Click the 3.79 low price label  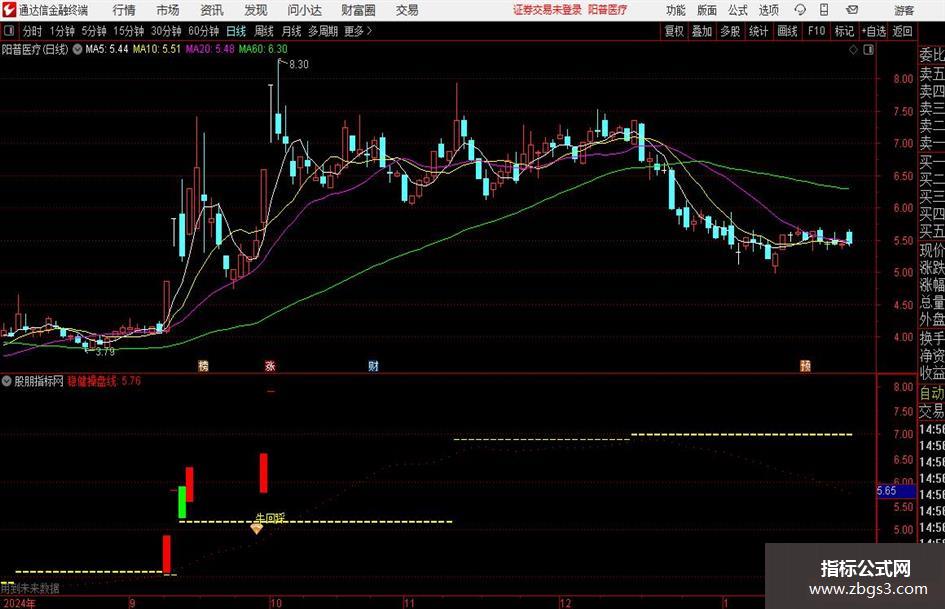105,352
